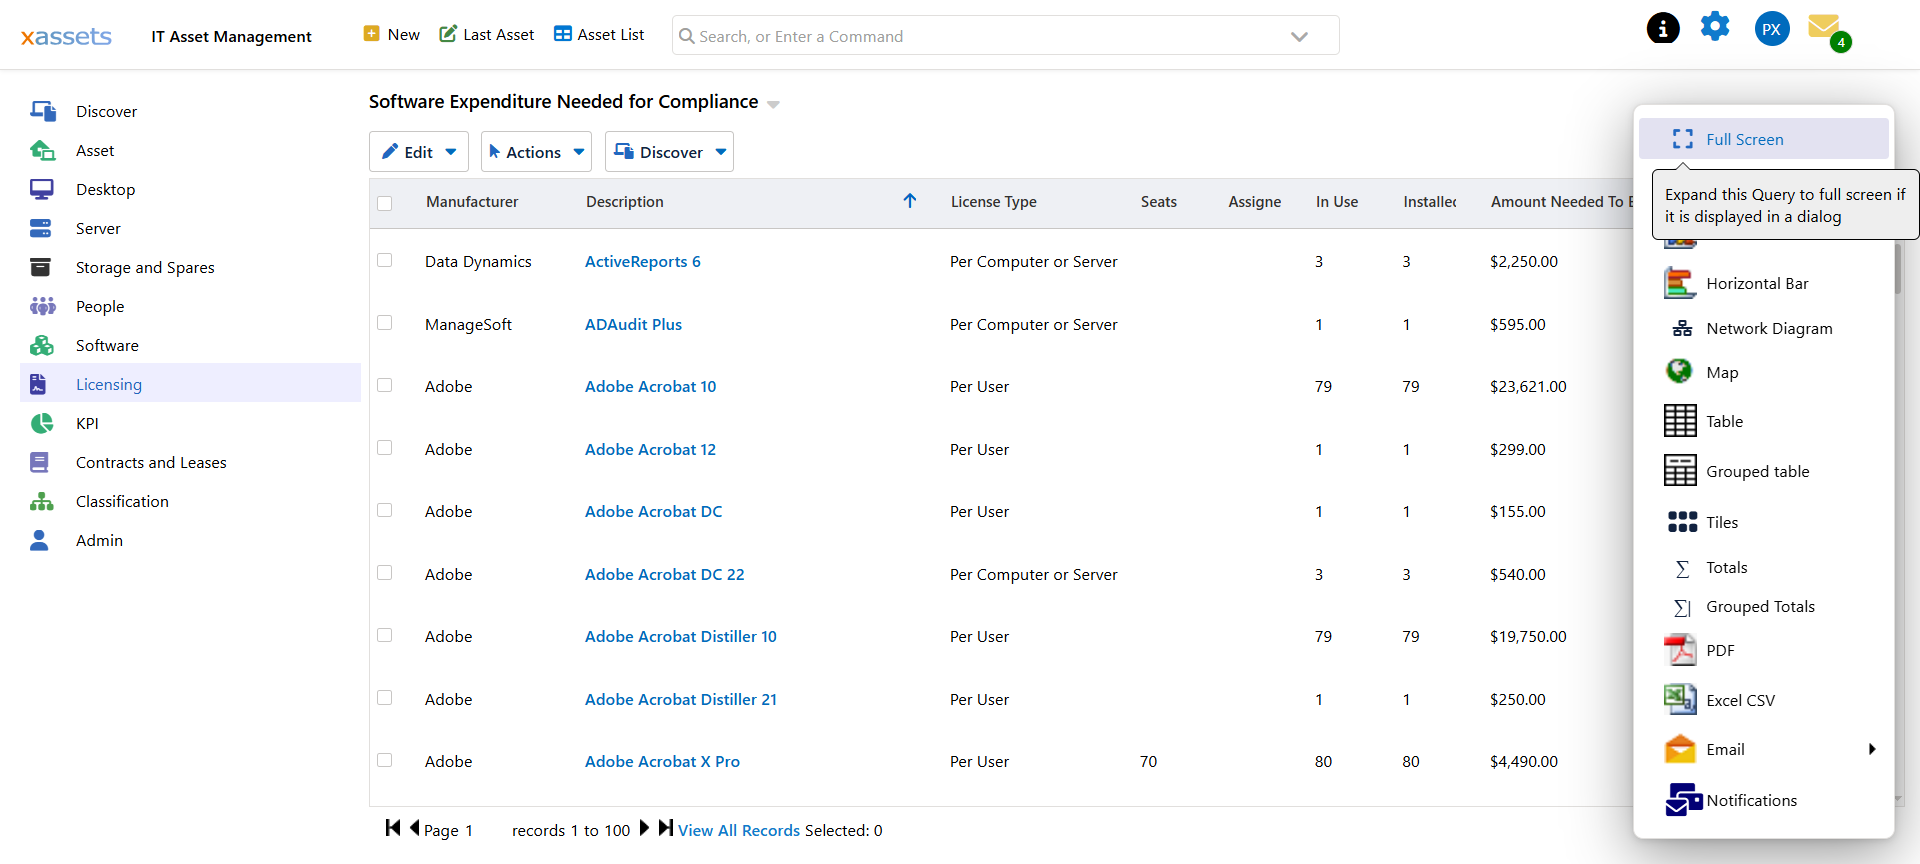Click the Tiles icon
This screenshot has height=864, width=1920.
point(1682,522)
